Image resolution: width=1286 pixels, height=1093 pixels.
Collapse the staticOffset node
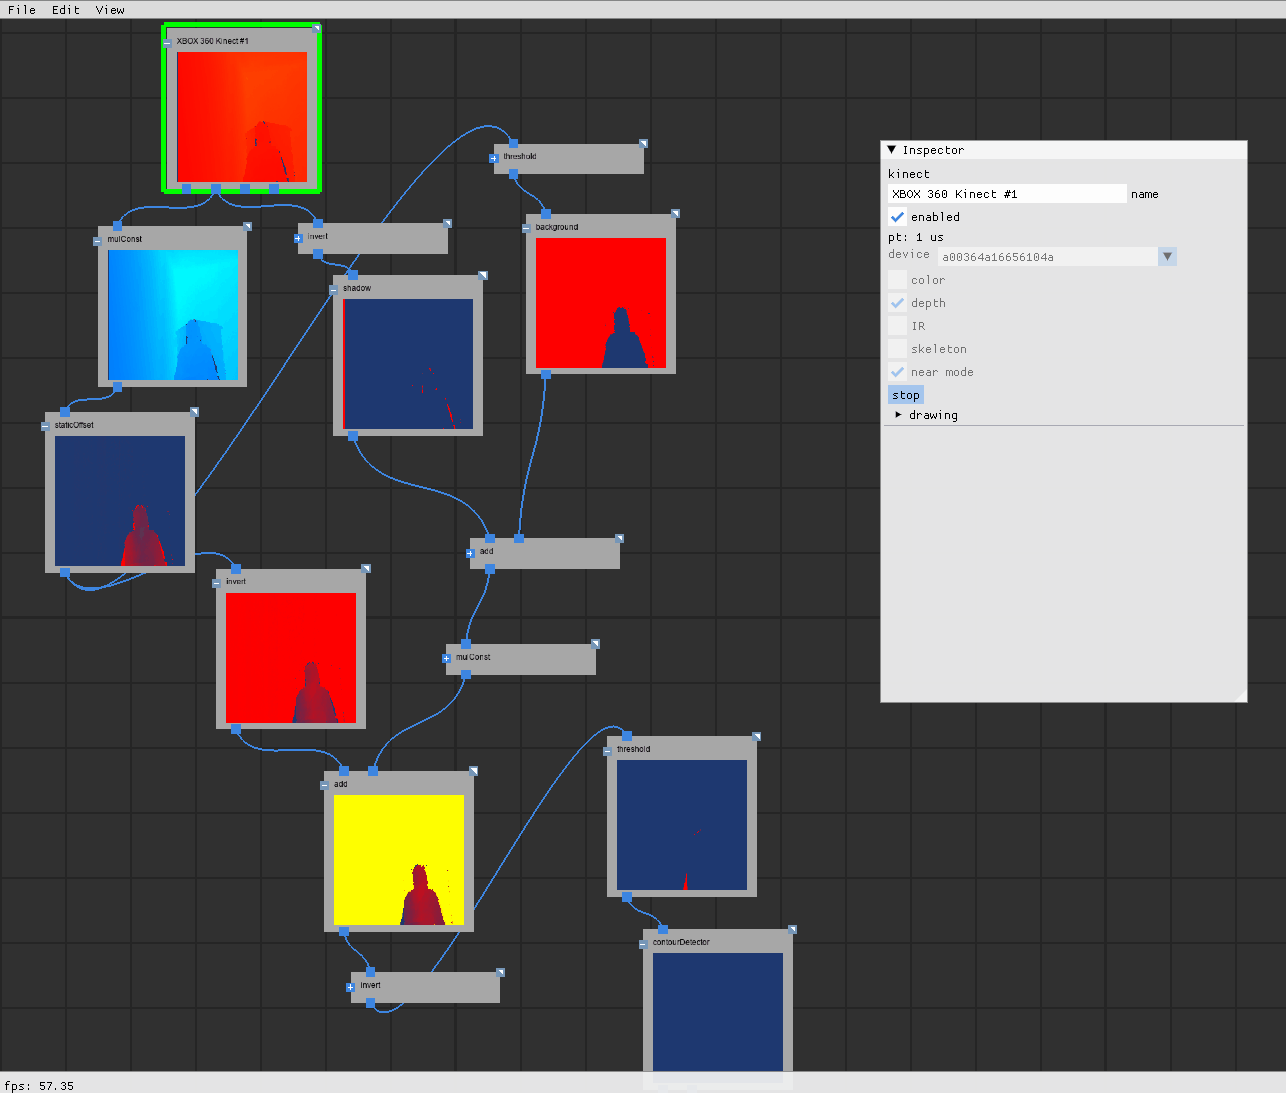[45, 426]
